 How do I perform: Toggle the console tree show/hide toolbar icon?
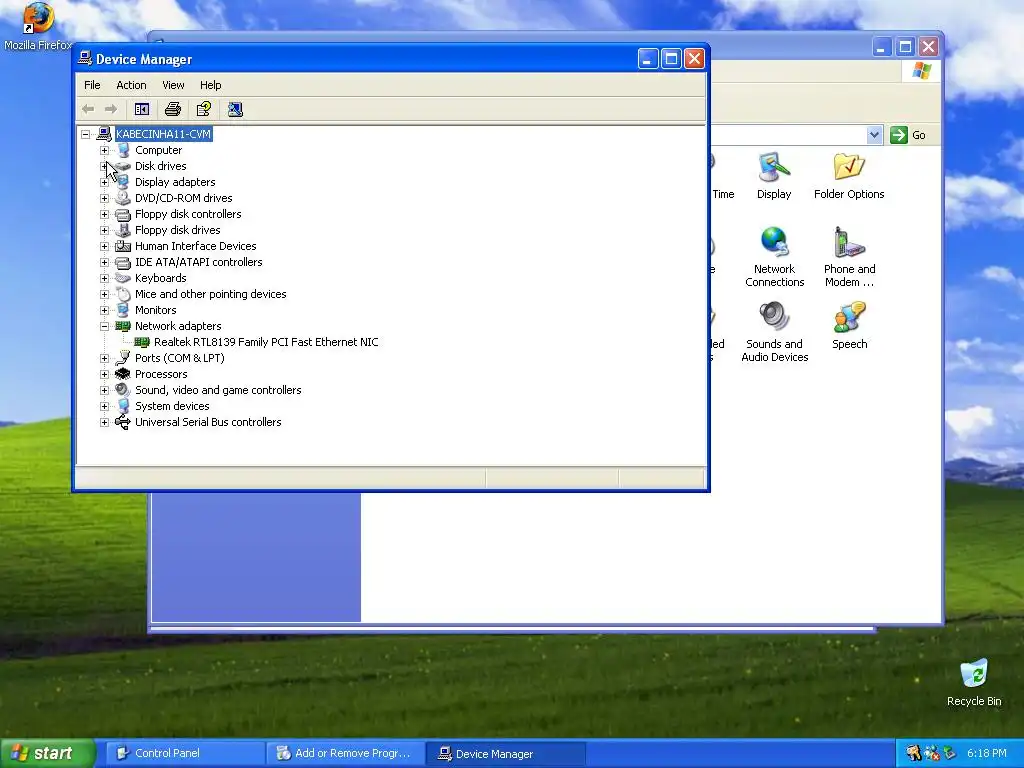pyautogui.click(x=142, y=109)
